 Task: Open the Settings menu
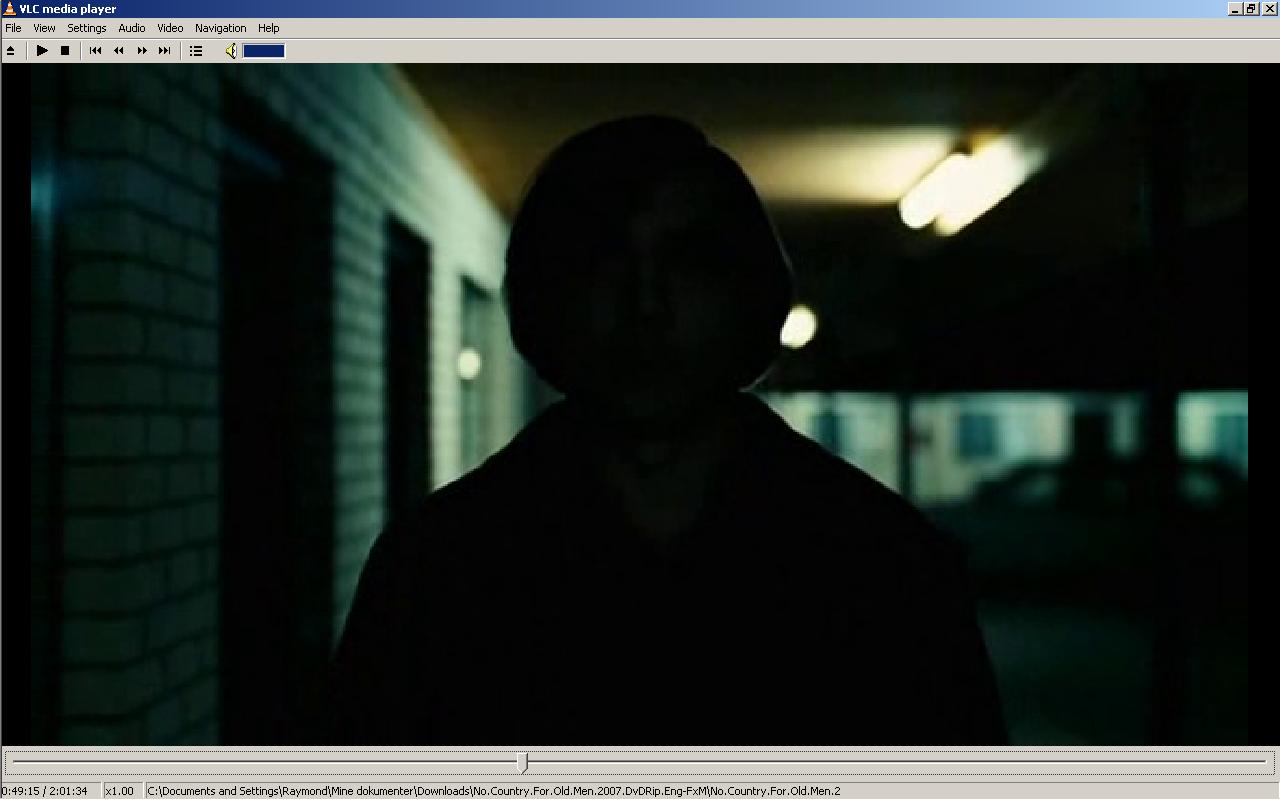[87, 28]
